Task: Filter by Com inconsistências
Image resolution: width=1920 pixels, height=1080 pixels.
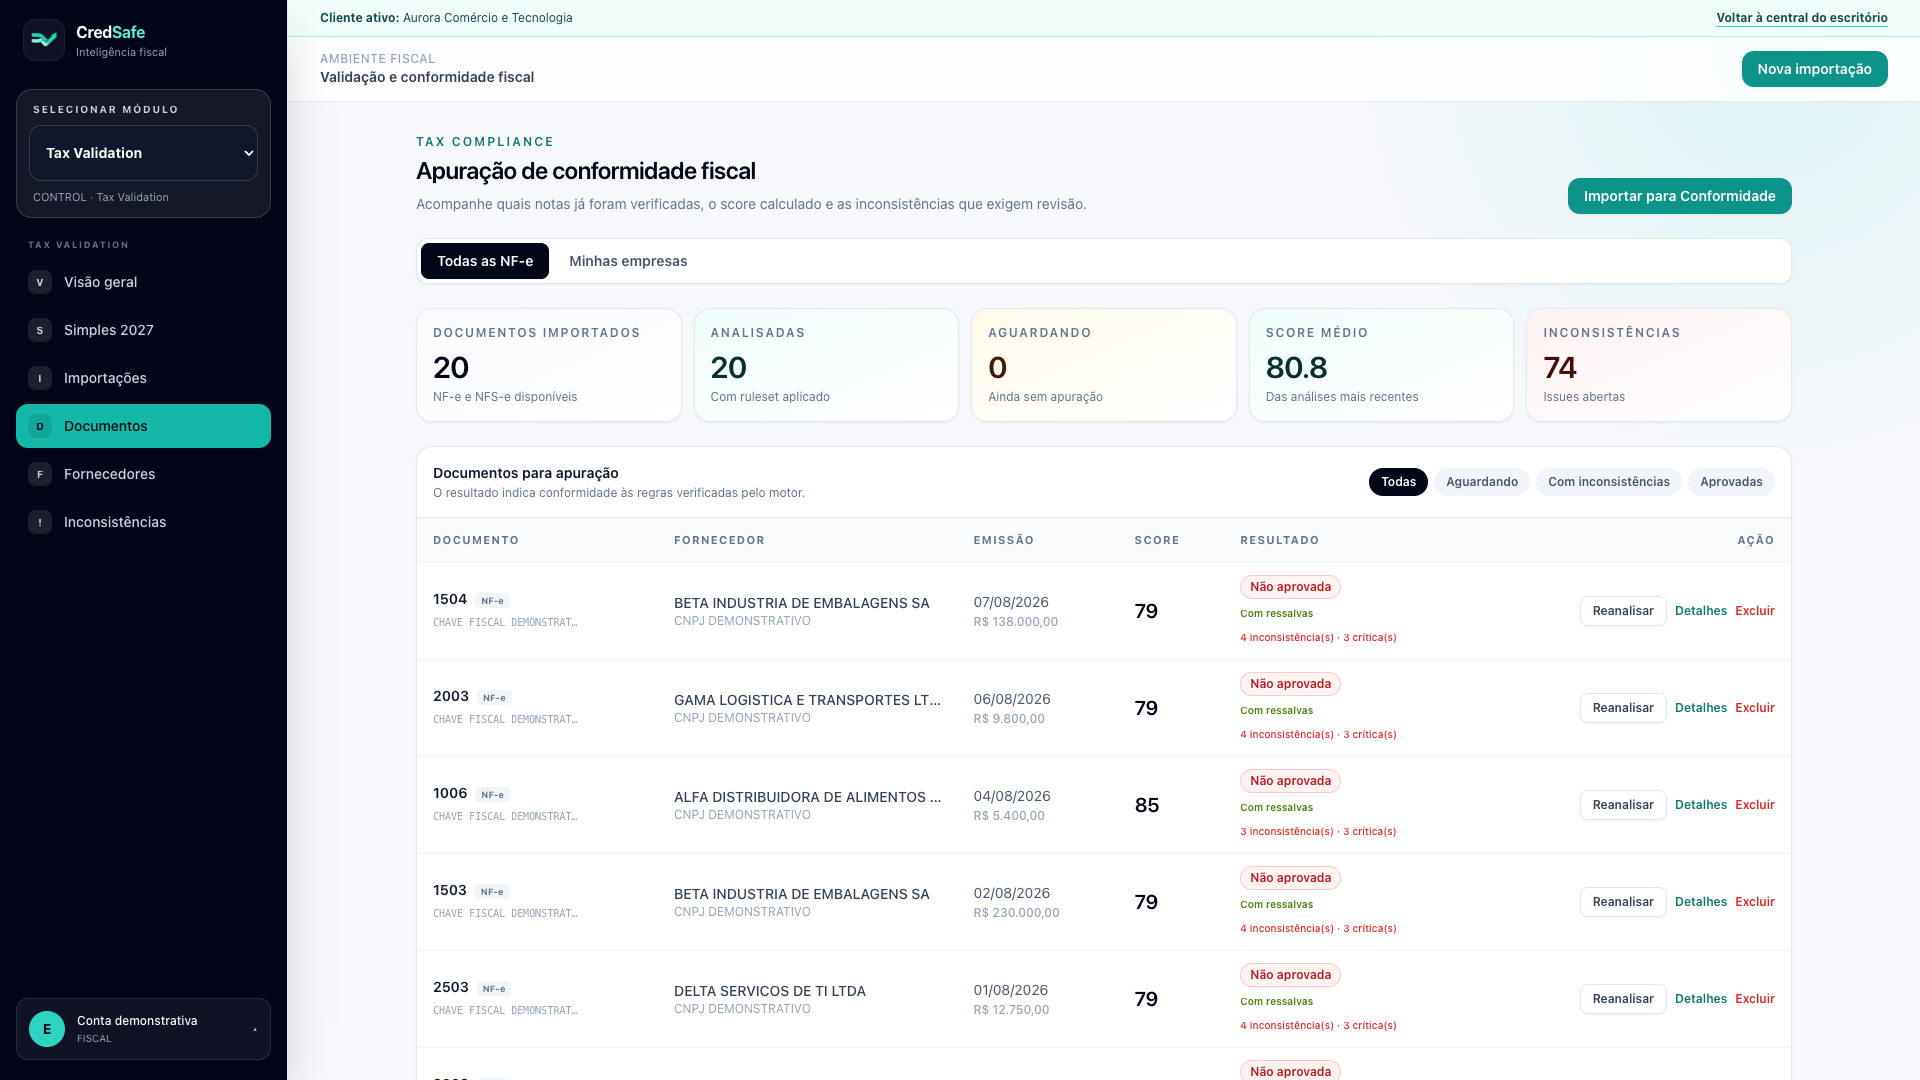Action: (x=1609, y=482)
